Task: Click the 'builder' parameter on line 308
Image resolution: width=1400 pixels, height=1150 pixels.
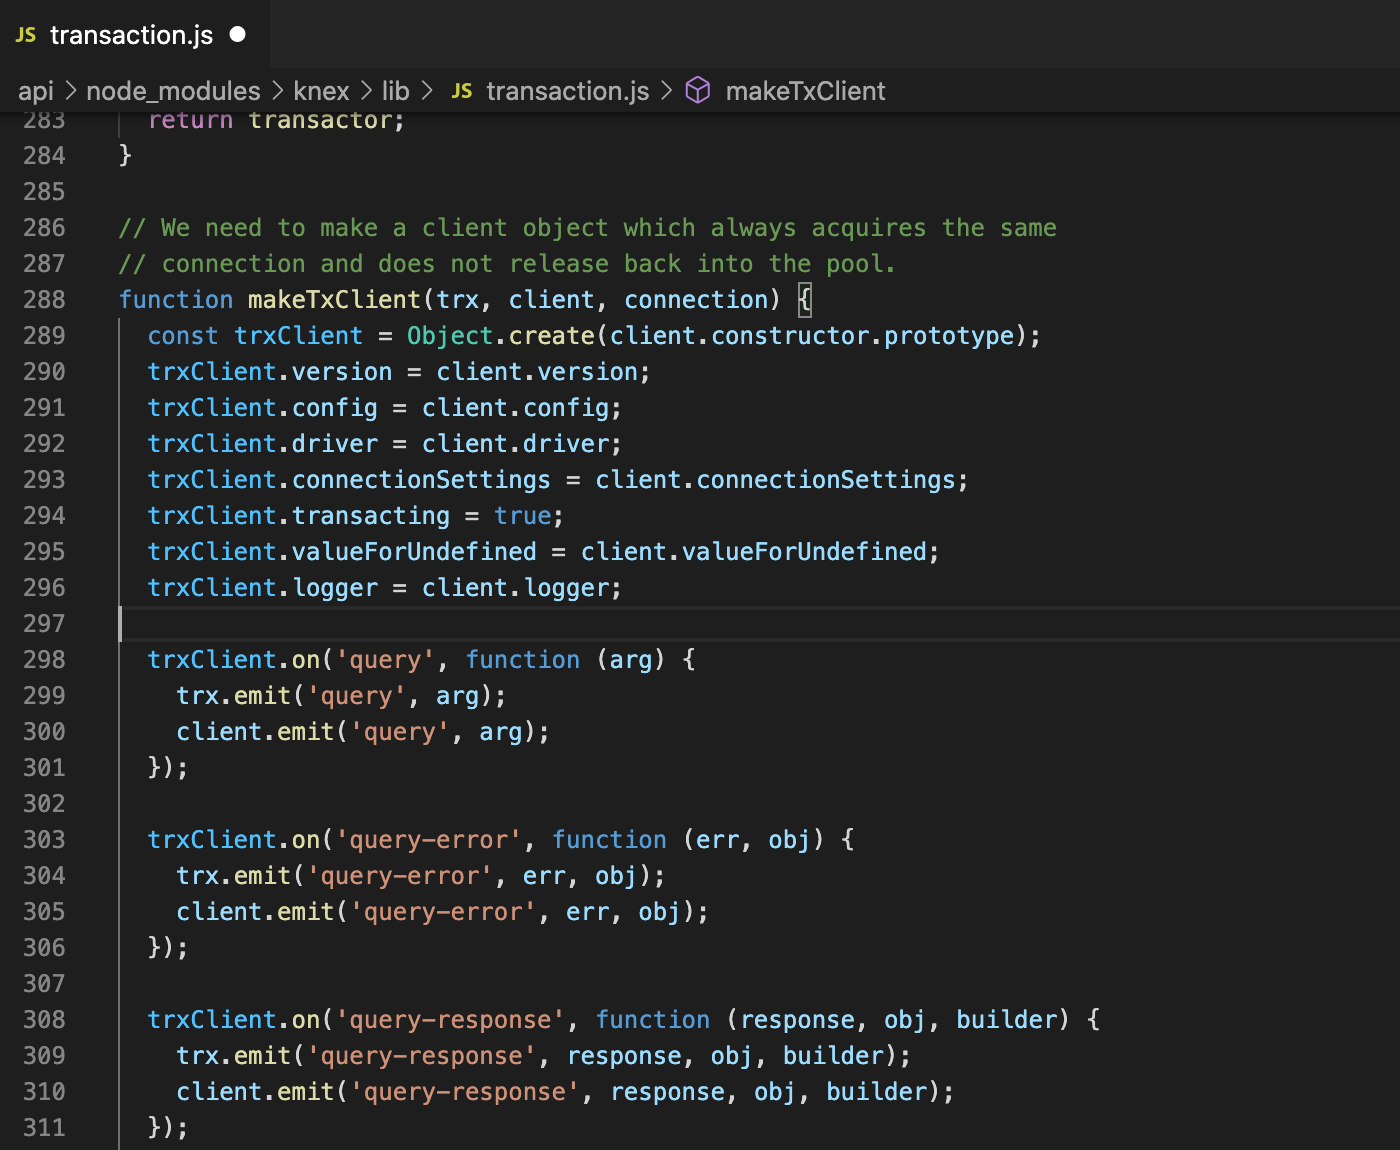Action: point(1006,1020)
